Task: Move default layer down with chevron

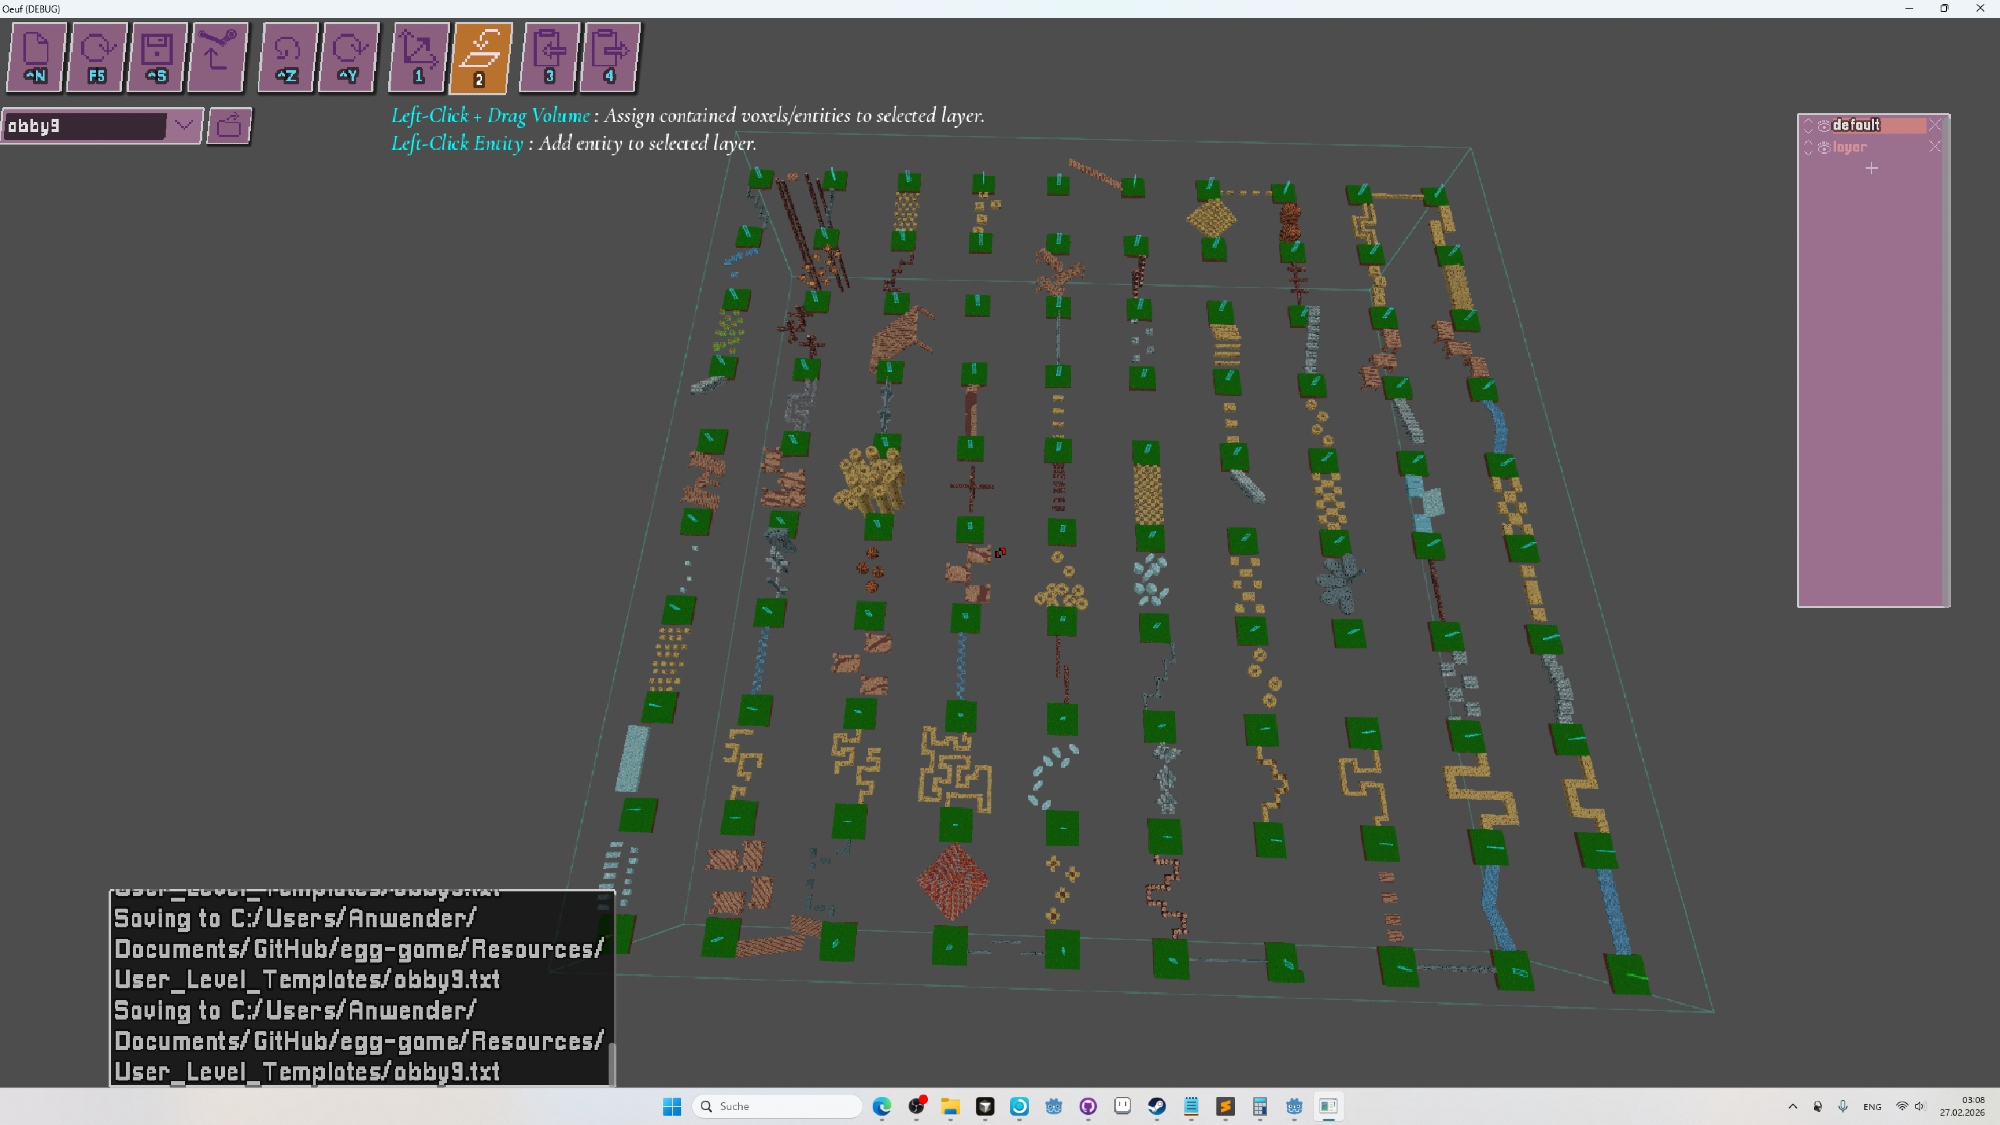Action: [1808, 129]
